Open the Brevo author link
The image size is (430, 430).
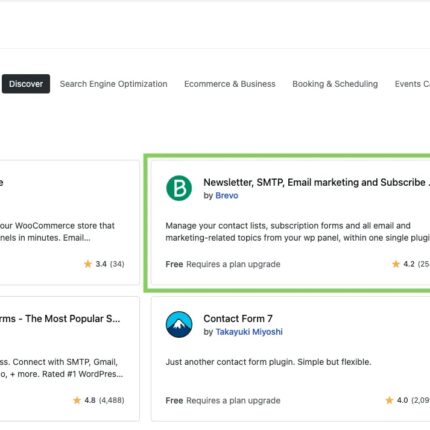(x=227, y=195)
